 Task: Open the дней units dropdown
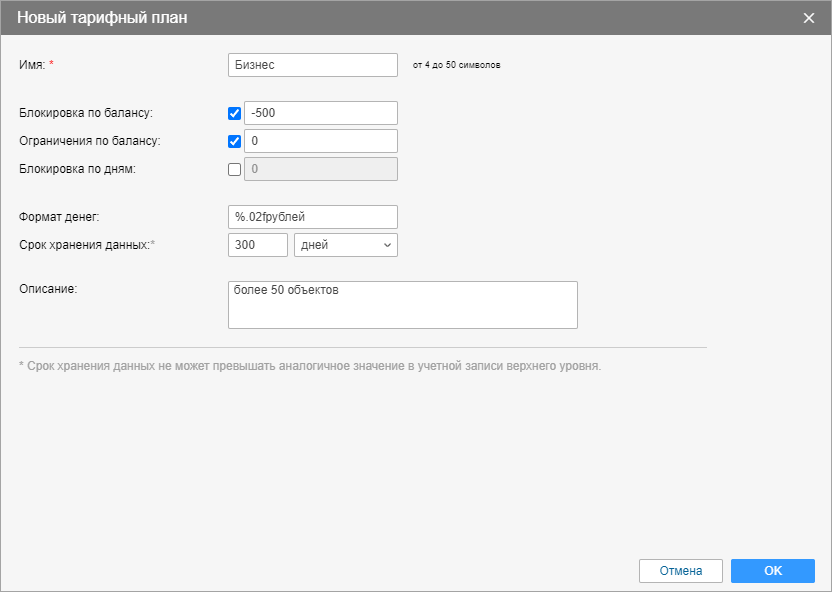coord(346,245)
